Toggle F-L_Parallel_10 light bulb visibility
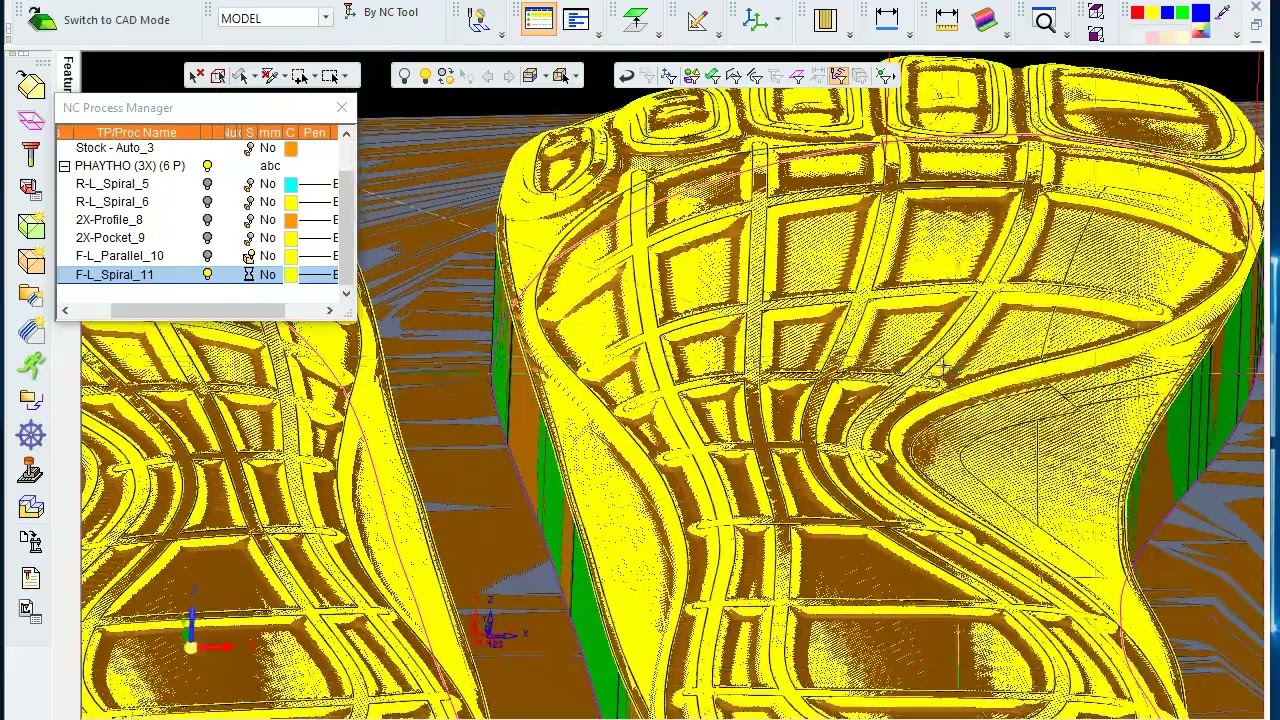The width and height of the screenshot is (1280, 720). [207, 256]
